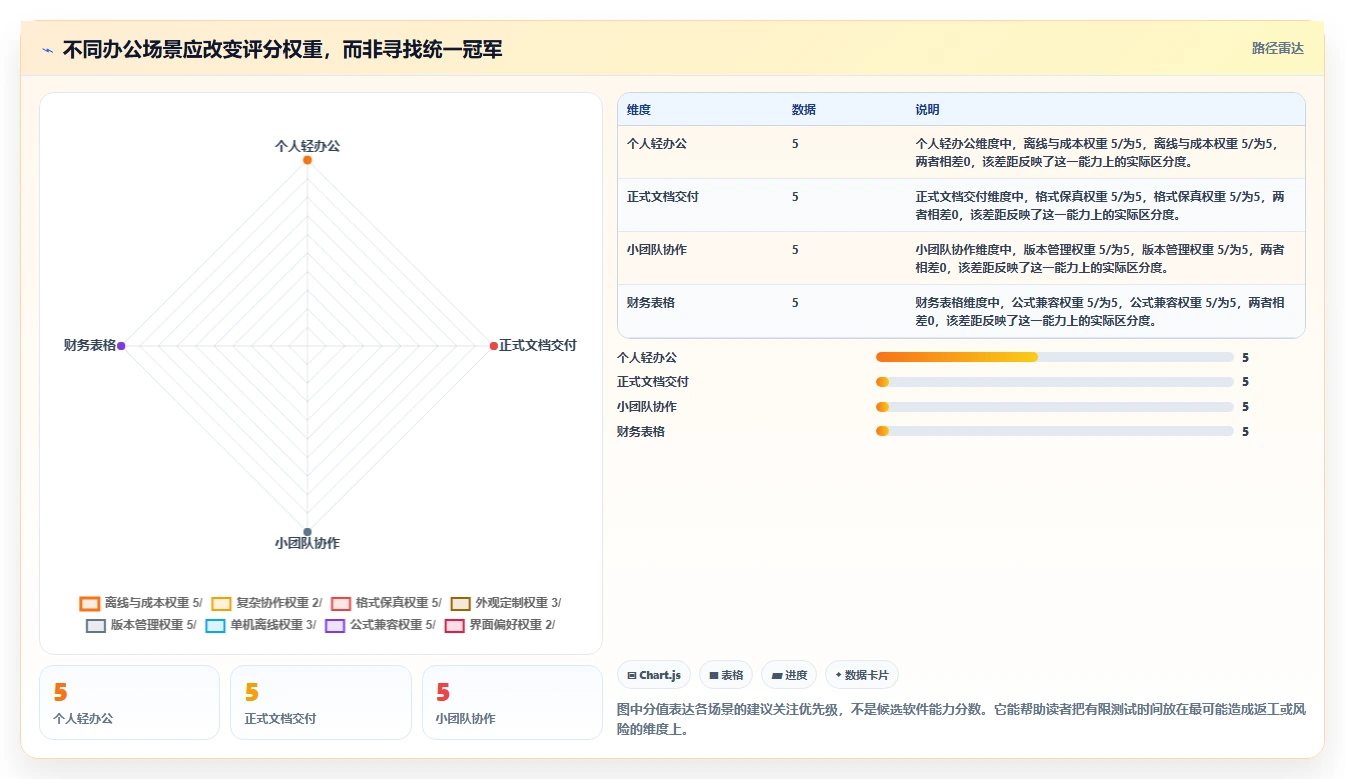
Task: Click the 小团队协作 progress bar
Action: [1055, 407]
